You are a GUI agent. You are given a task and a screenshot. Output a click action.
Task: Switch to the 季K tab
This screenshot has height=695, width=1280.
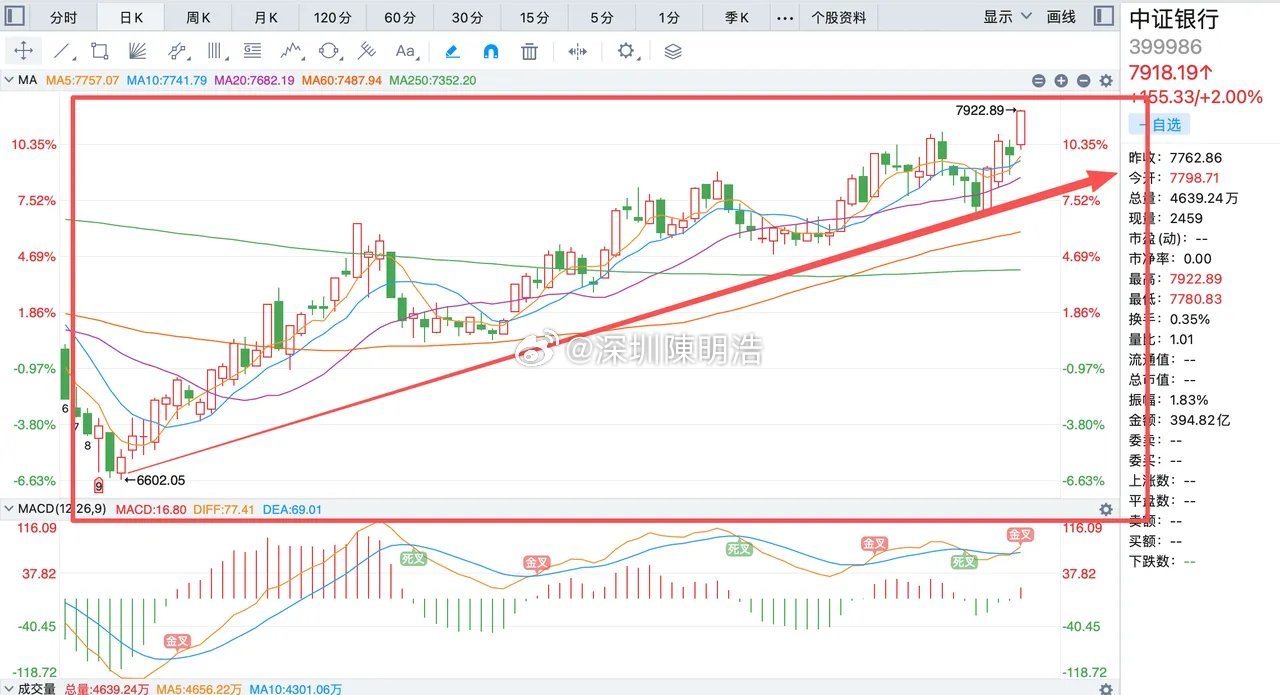coord(737,17)
